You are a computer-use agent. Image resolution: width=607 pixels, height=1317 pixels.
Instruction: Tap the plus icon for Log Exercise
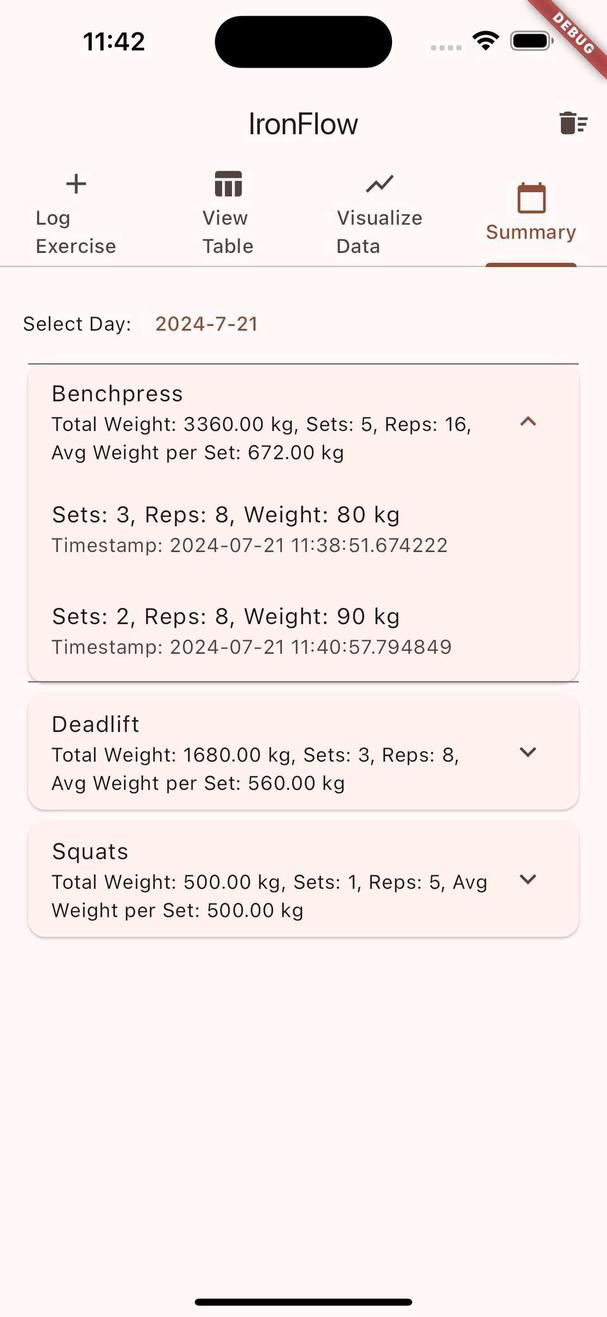tap(76, 184)
